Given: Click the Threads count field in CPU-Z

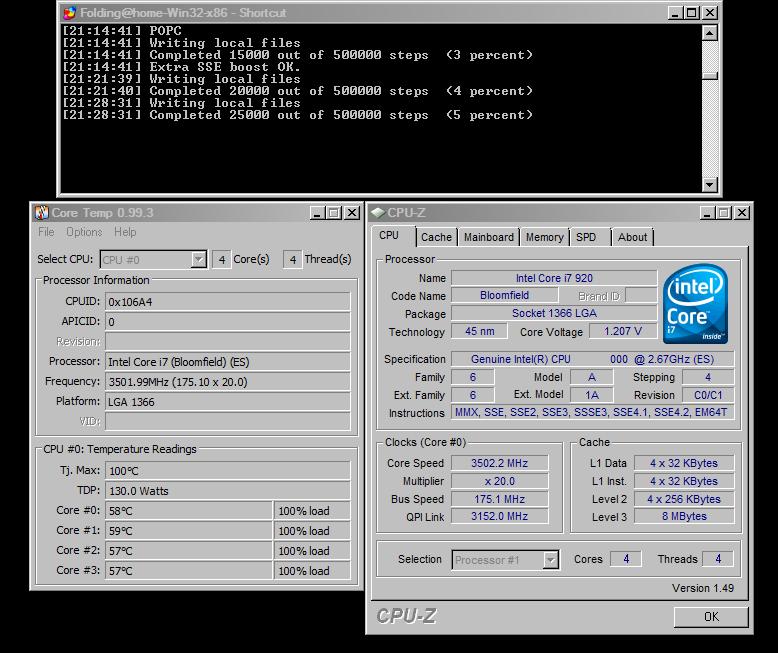Looking at the screenshot, I should pos(718,559).
